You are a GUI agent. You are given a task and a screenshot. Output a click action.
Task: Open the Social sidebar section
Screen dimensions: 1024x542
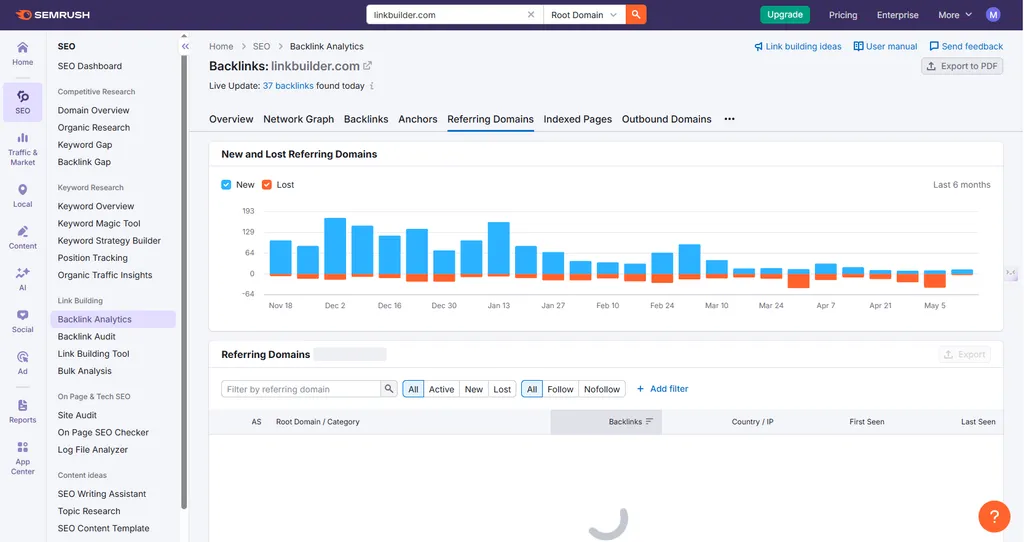pos(22,321)
